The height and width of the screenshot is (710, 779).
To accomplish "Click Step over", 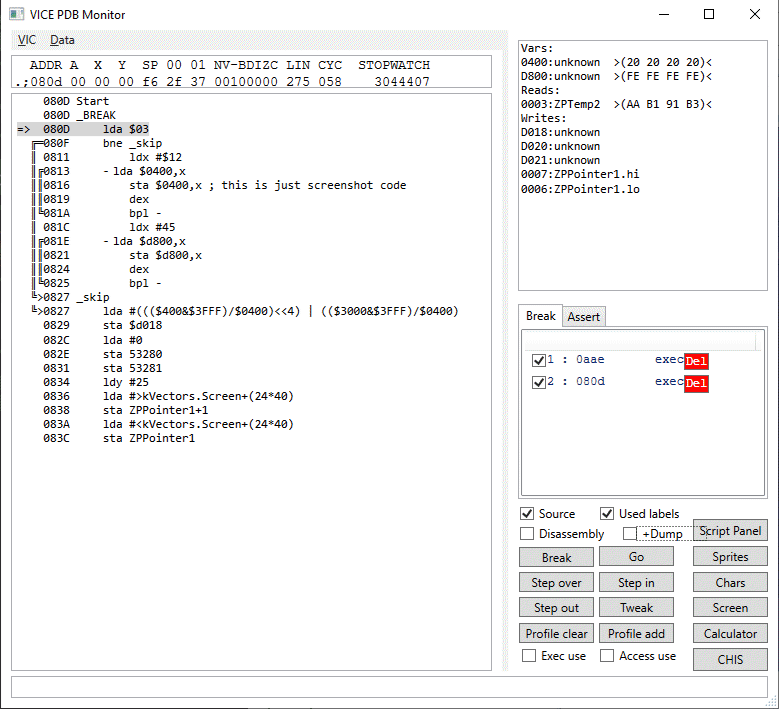I will (x=556, y=583).
